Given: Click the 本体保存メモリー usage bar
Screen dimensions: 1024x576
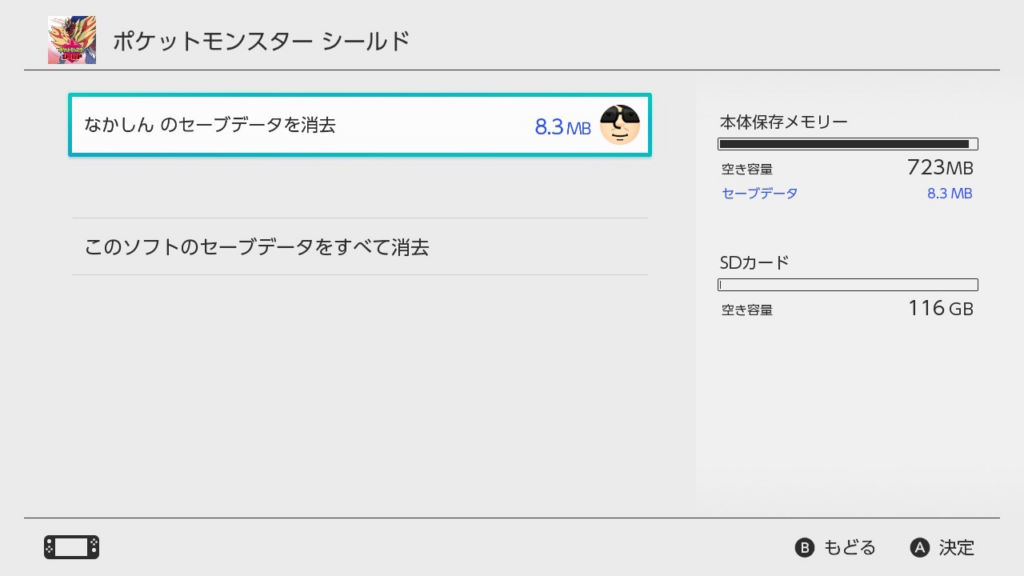Looking at the screenshot, I should (x=848, y=144).
